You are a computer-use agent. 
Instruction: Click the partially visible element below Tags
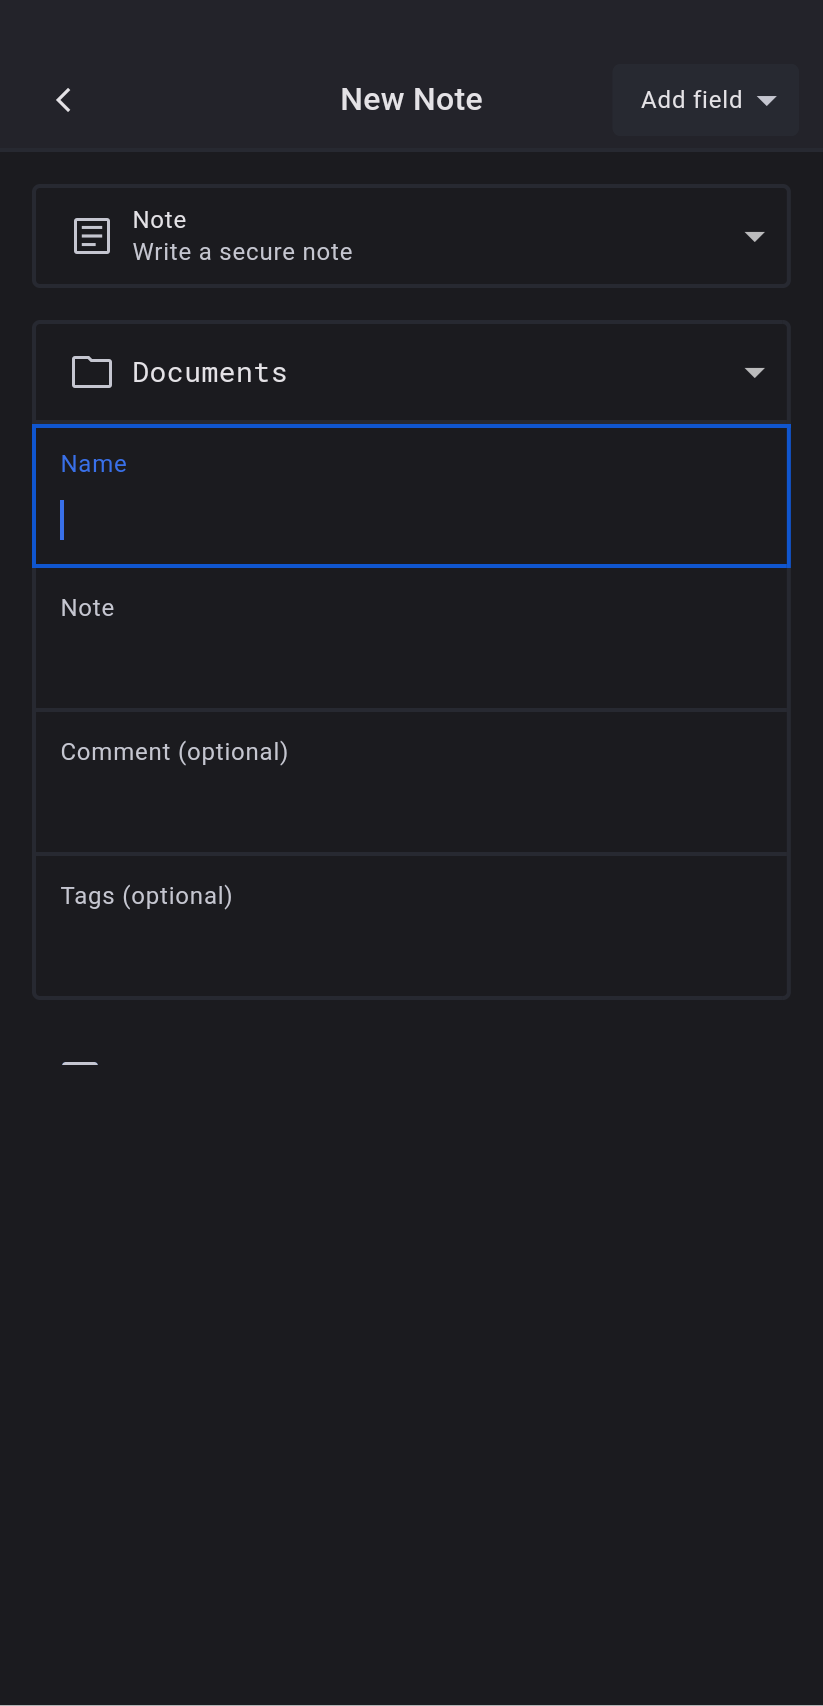pyautogui.click(x=80, y=1062)
